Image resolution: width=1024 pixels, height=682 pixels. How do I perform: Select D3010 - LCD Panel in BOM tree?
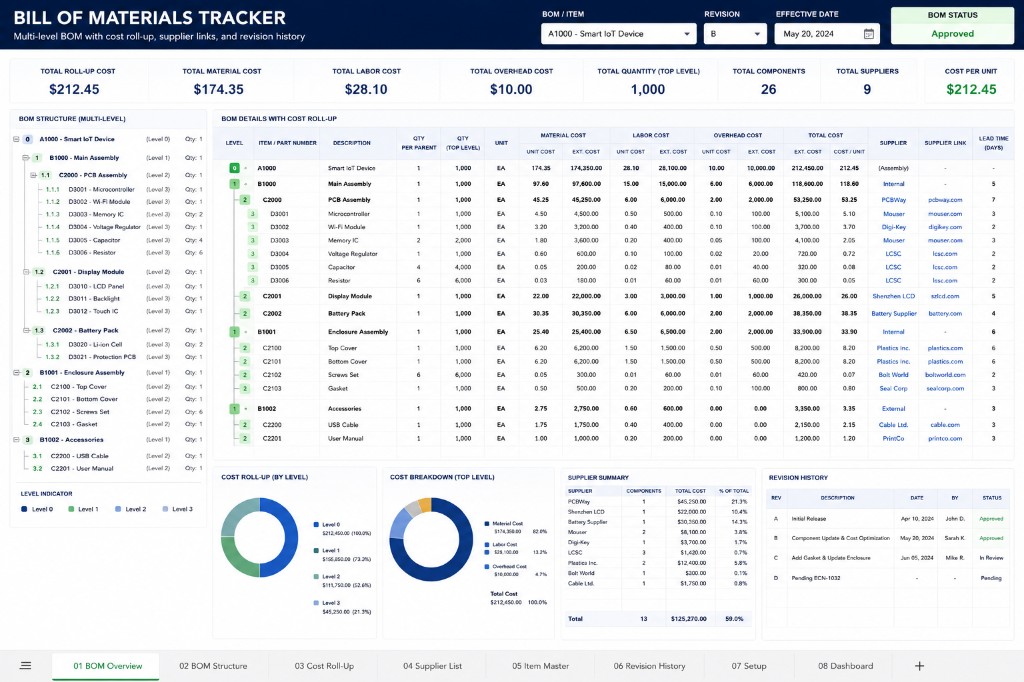[96, 286]
